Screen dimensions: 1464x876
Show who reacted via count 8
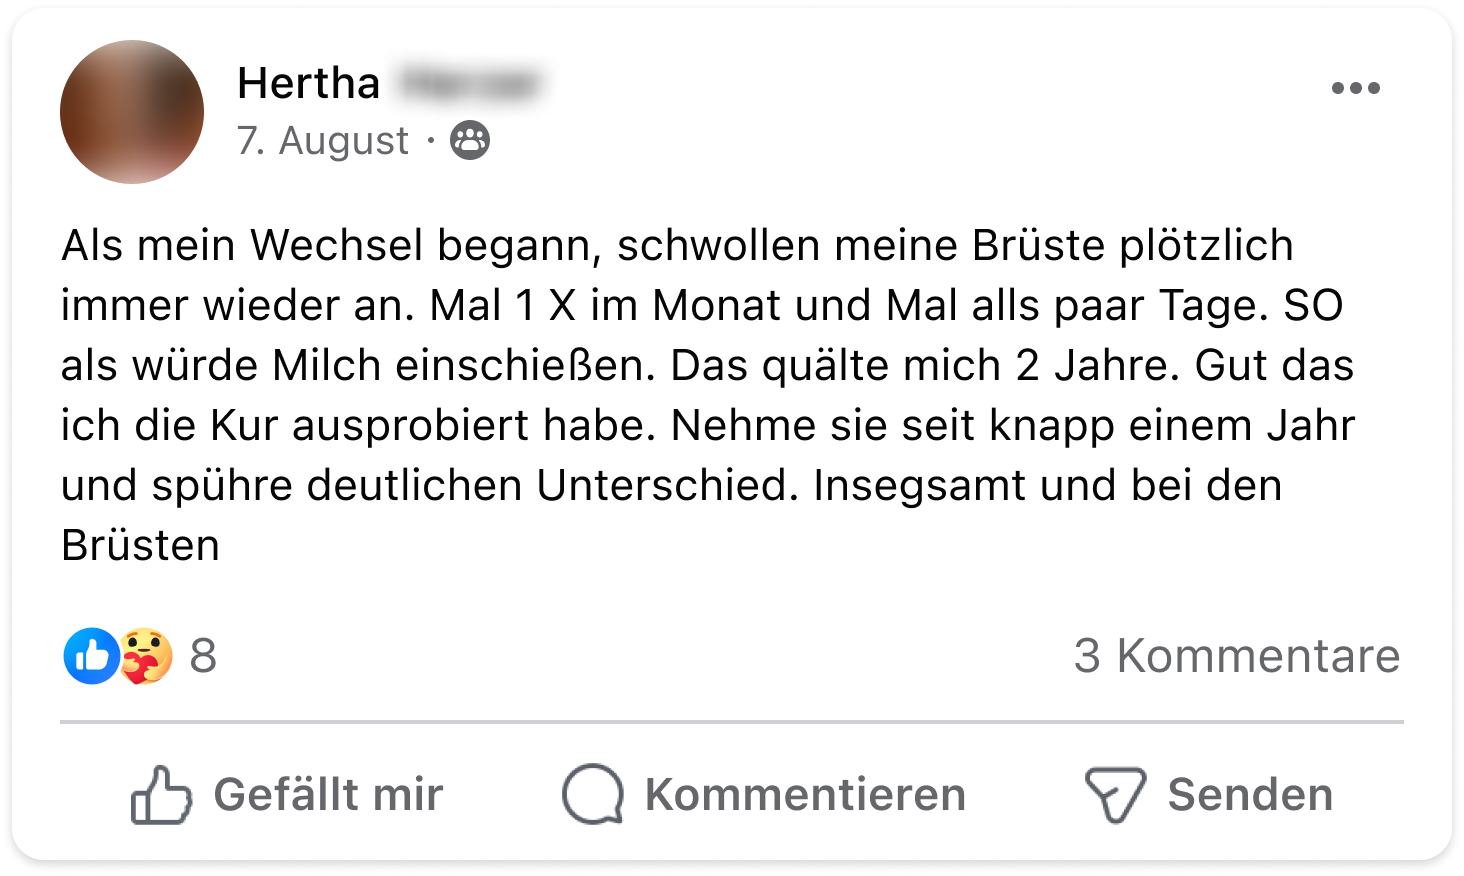coord(203,656)
